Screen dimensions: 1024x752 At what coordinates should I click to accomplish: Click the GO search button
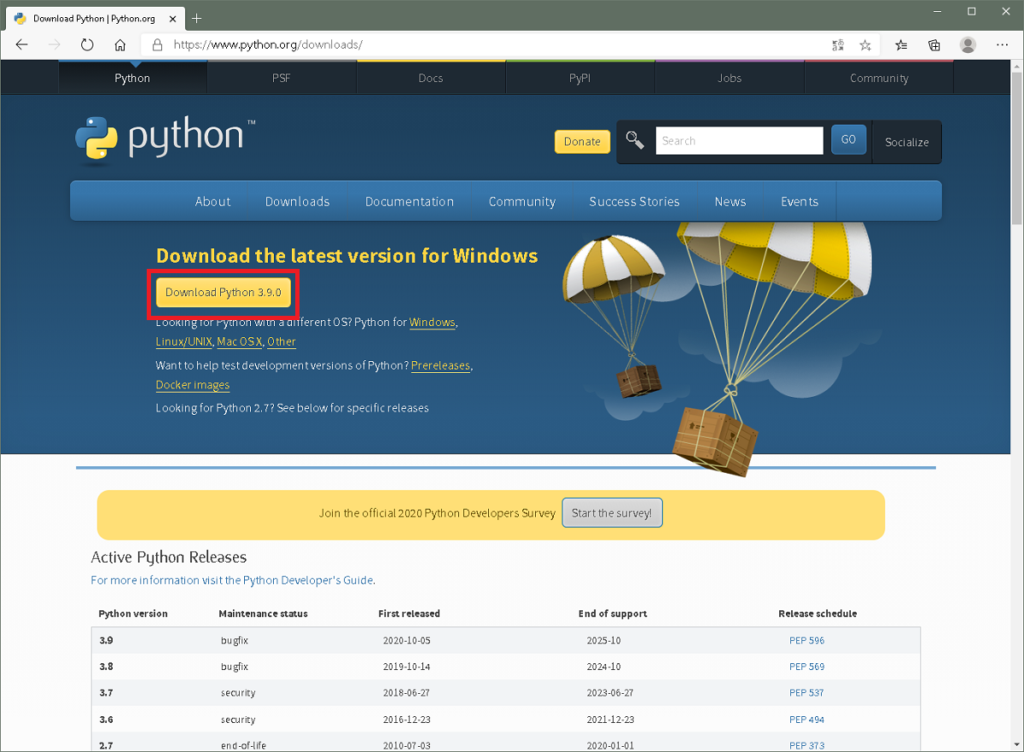pyautogui.click(x=848, y=139)
